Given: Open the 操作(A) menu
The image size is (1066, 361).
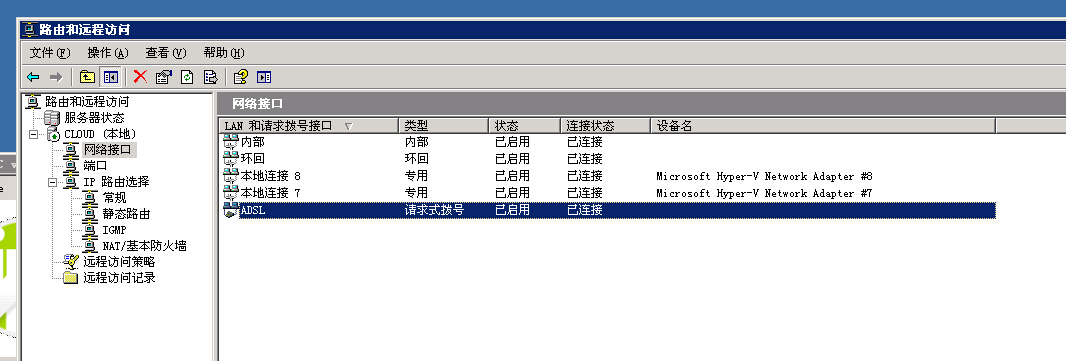Looking at the screenshot, I should tap(108, 53).
